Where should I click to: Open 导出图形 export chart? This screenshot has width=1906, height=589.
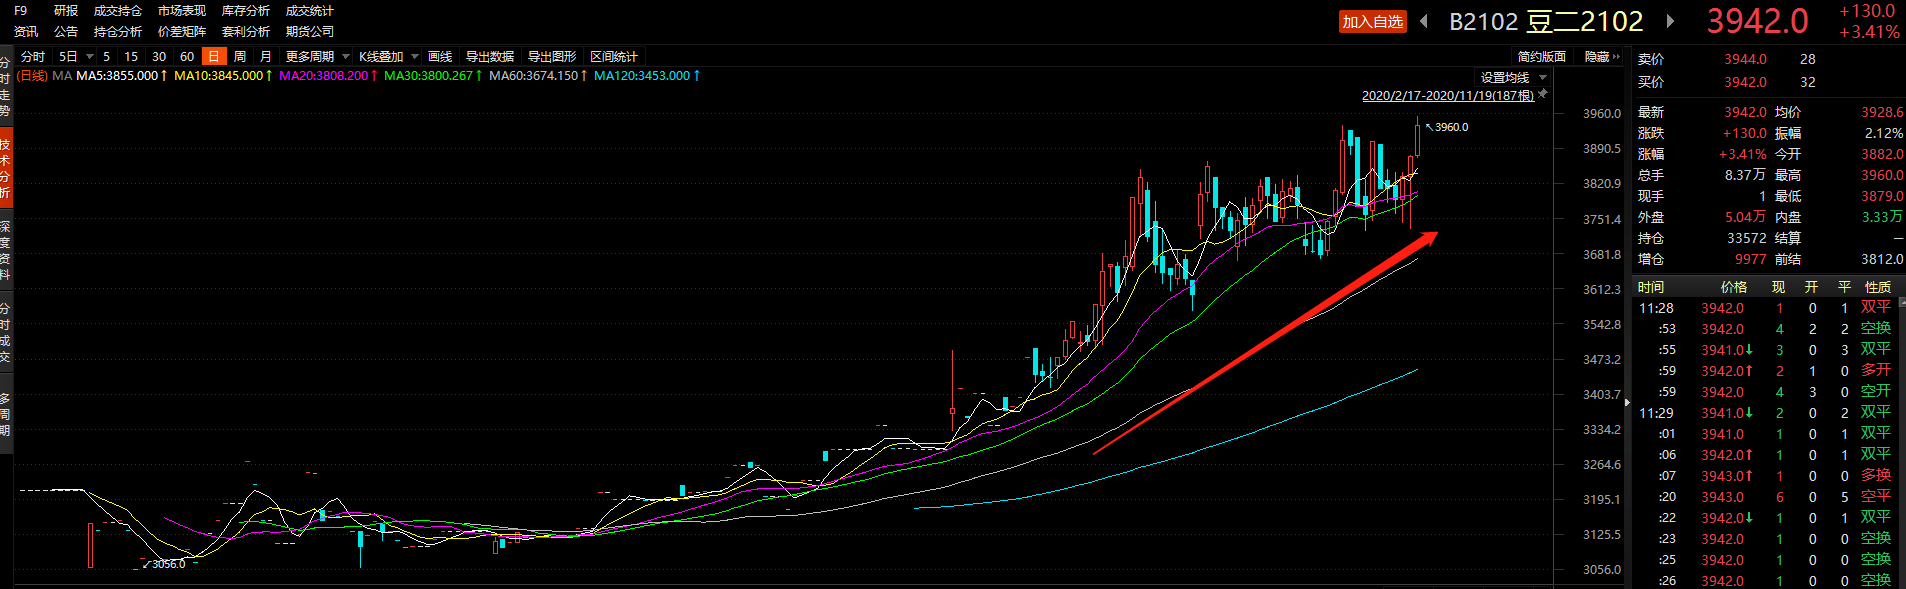[x=552, y=57]
